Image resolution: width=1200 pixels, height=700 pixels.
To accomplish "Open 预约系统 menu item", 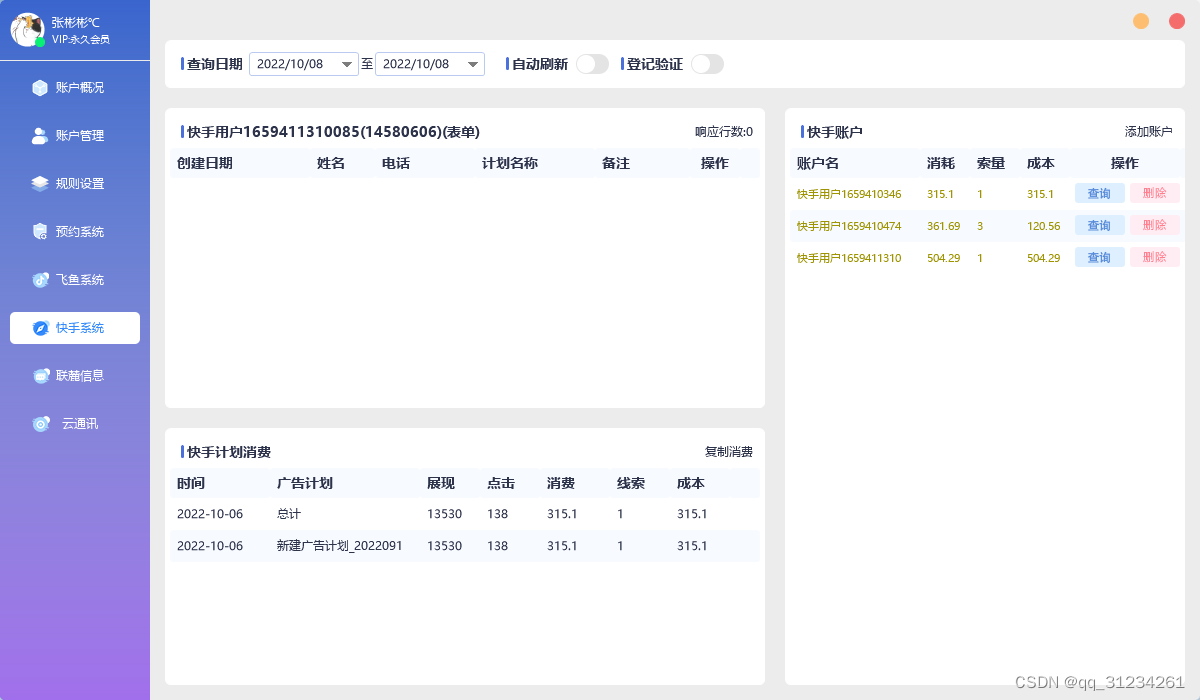I will (x=75, y=232).
